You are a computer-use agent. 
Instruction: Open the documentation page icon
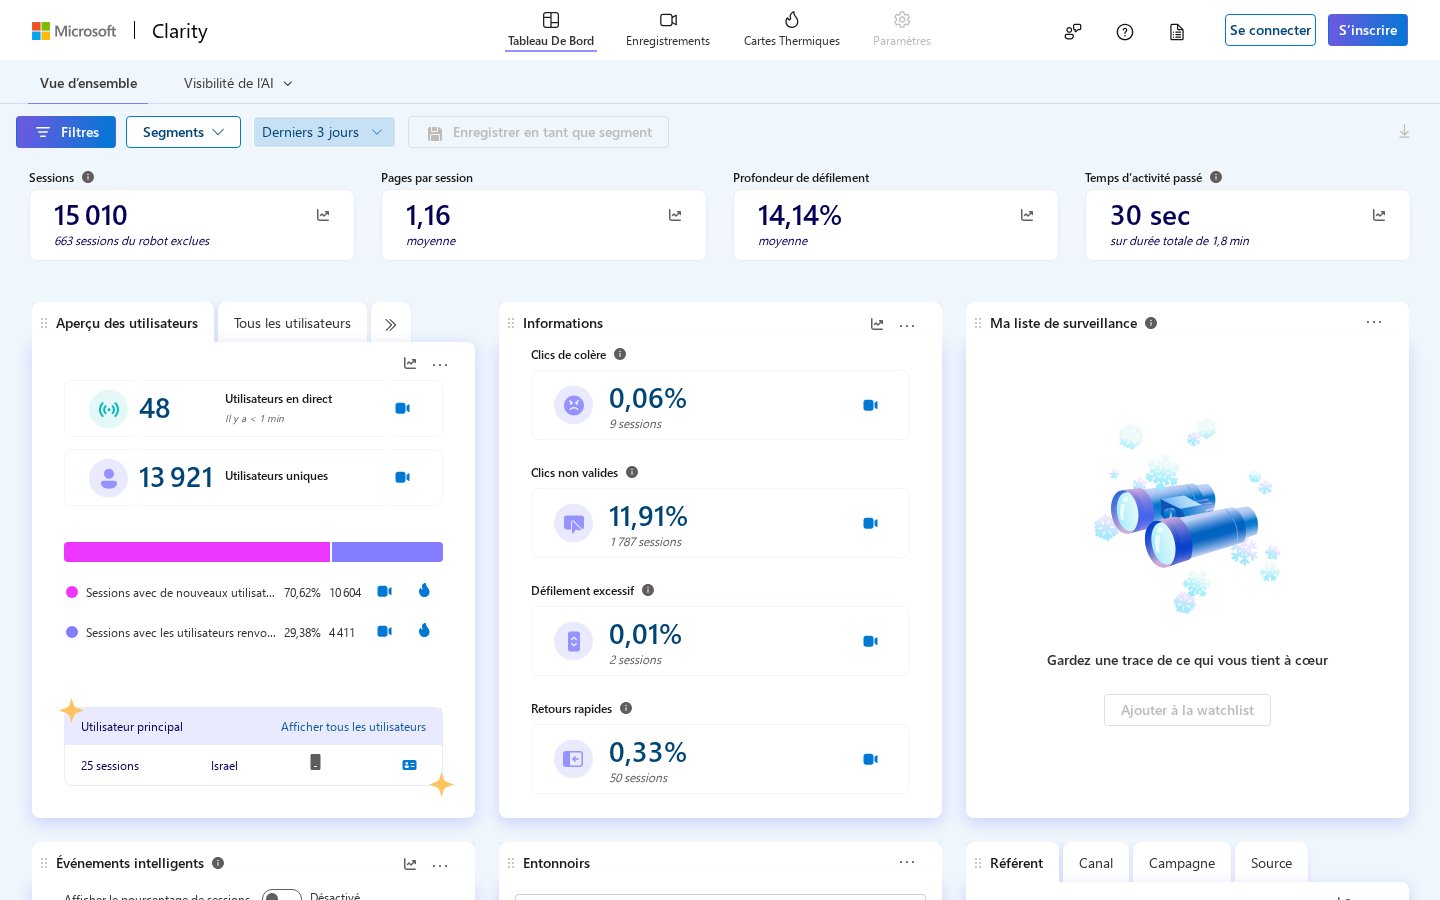(x=1177, y=32)
